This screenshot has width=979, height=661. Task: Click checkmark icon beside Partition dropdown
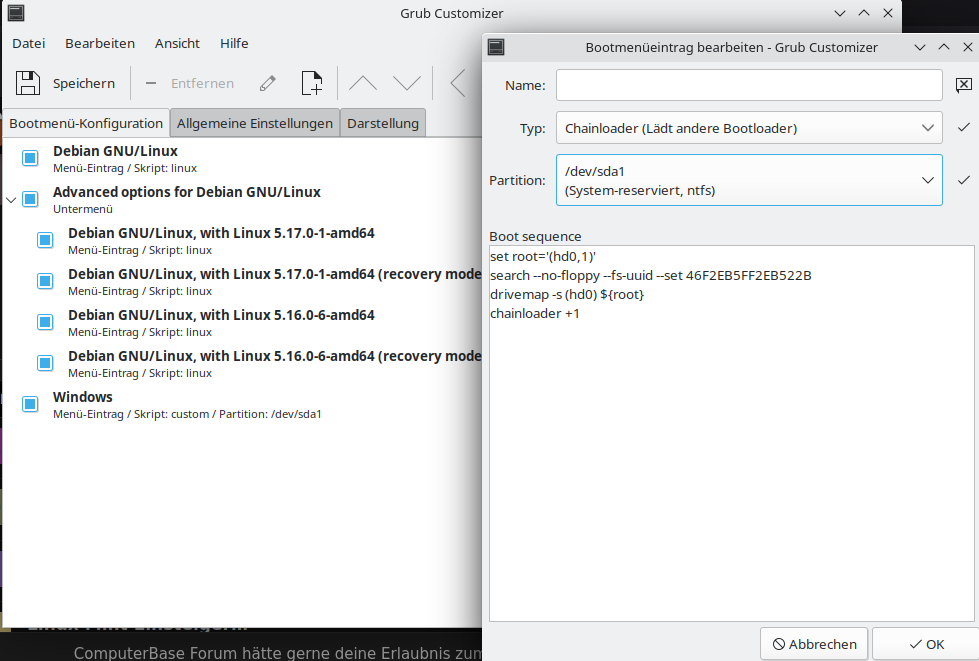[x=963, y=180]
